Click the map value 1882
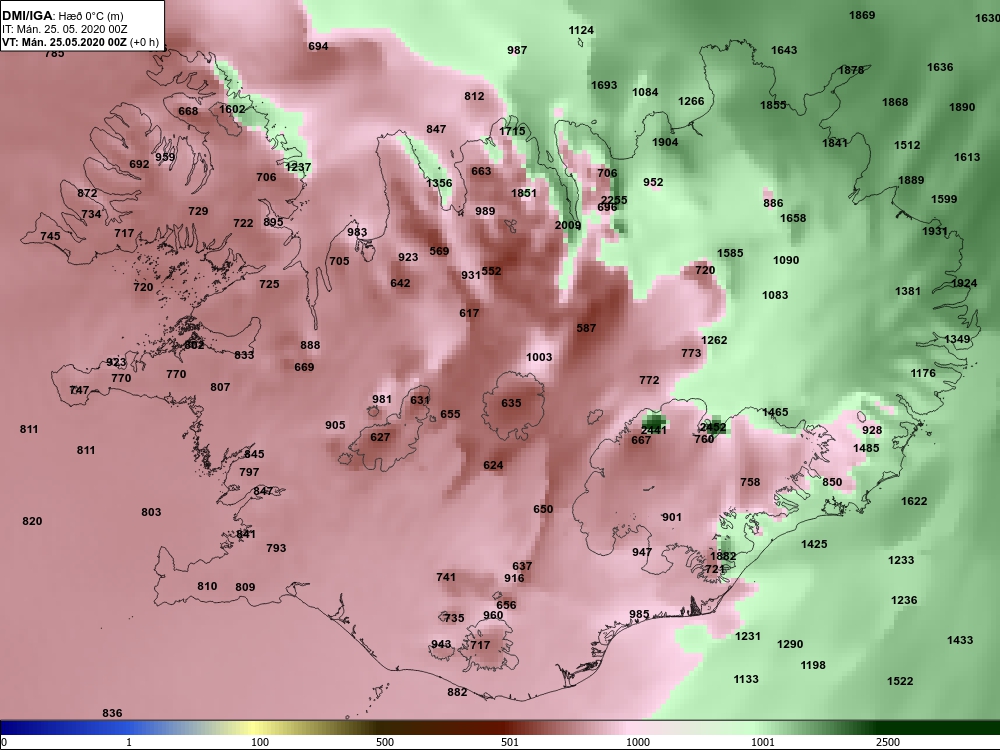 point(723,556)
